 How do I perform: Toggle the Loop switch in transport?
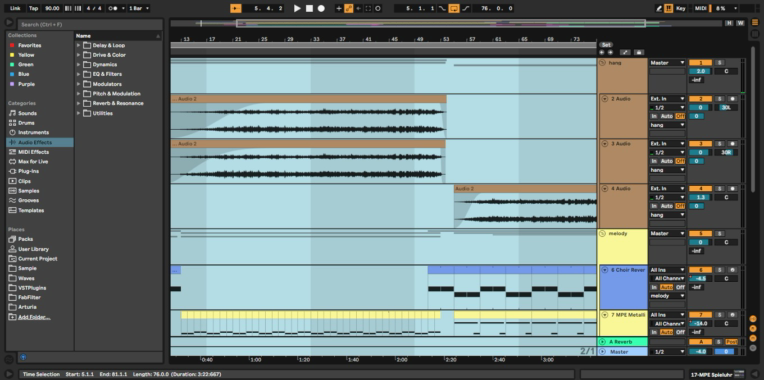[x=454, y=8]
